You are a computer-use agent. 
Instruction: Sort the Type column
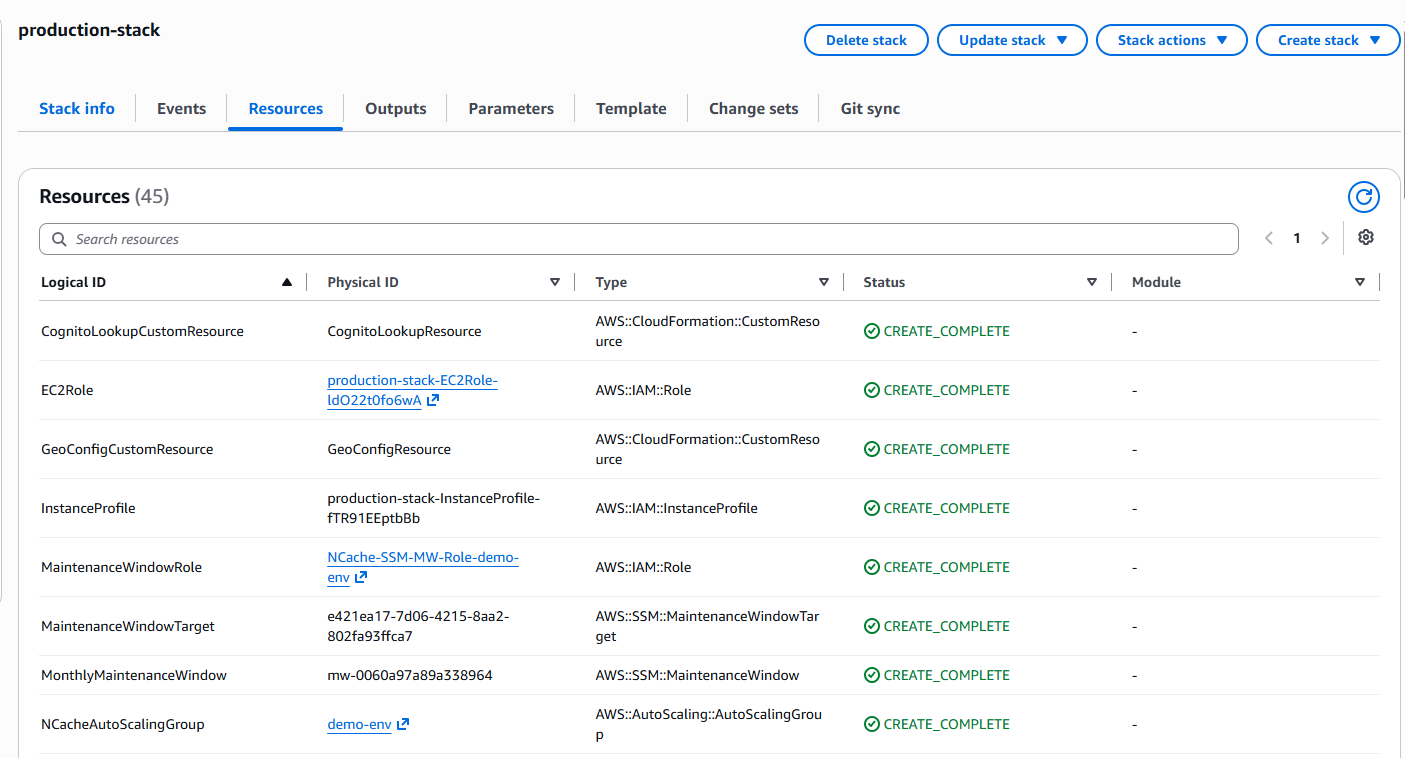(x=824, y=282)
